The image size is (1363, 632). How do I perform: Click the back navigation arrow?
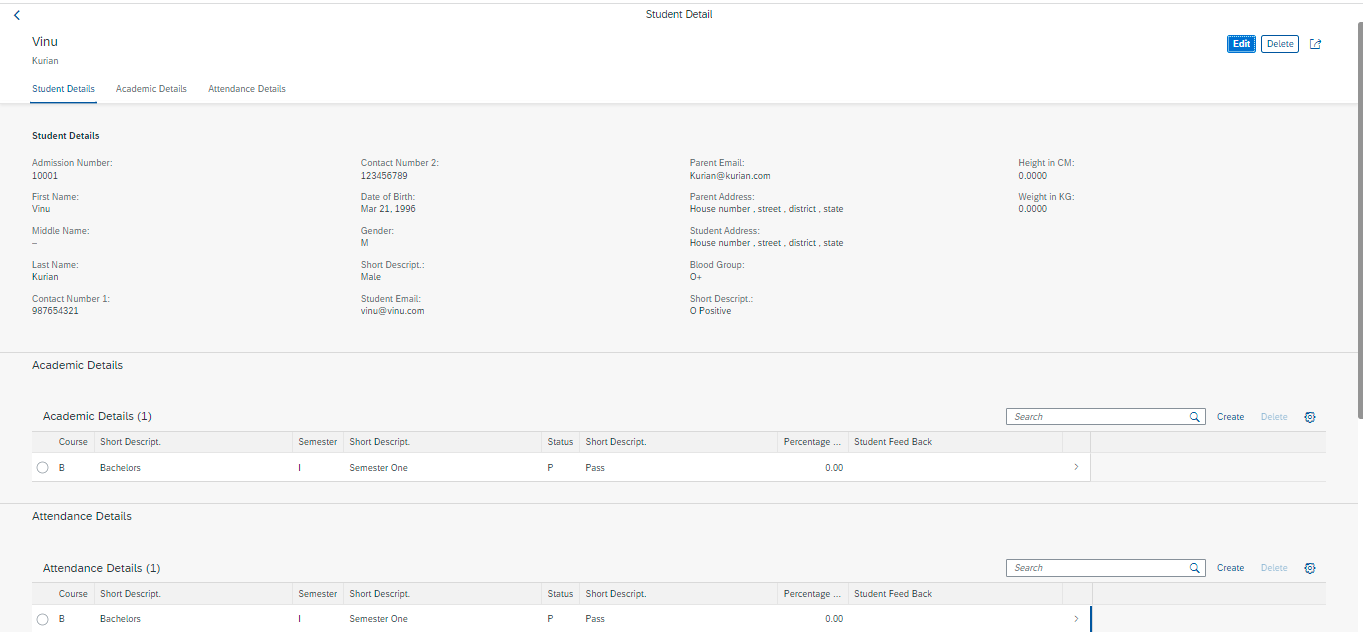click(16, 14)
